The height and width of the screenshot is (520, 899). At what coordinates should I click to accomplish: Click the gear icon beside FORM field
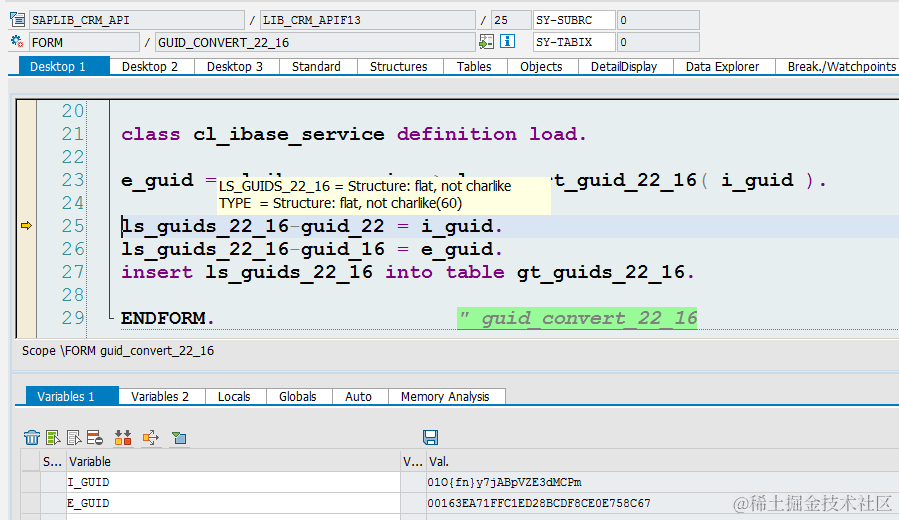click(17, 42)
